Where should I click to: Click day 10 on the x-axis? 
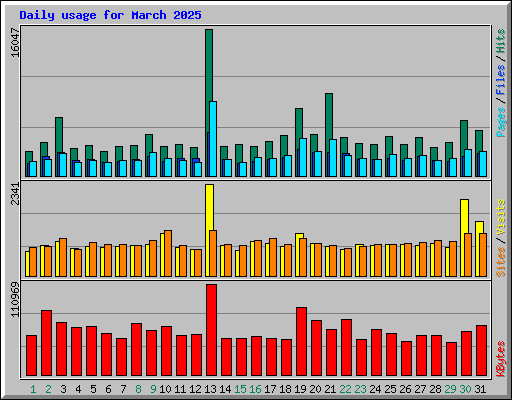click(165, 389)
